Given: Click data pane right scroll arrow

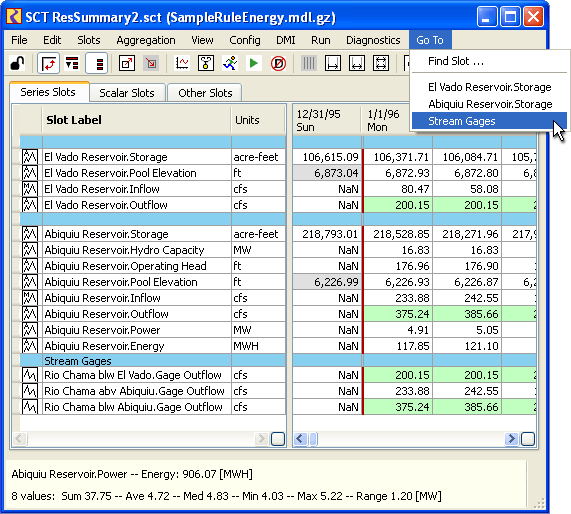Looking at the screenshot, I should pos(511,439).
